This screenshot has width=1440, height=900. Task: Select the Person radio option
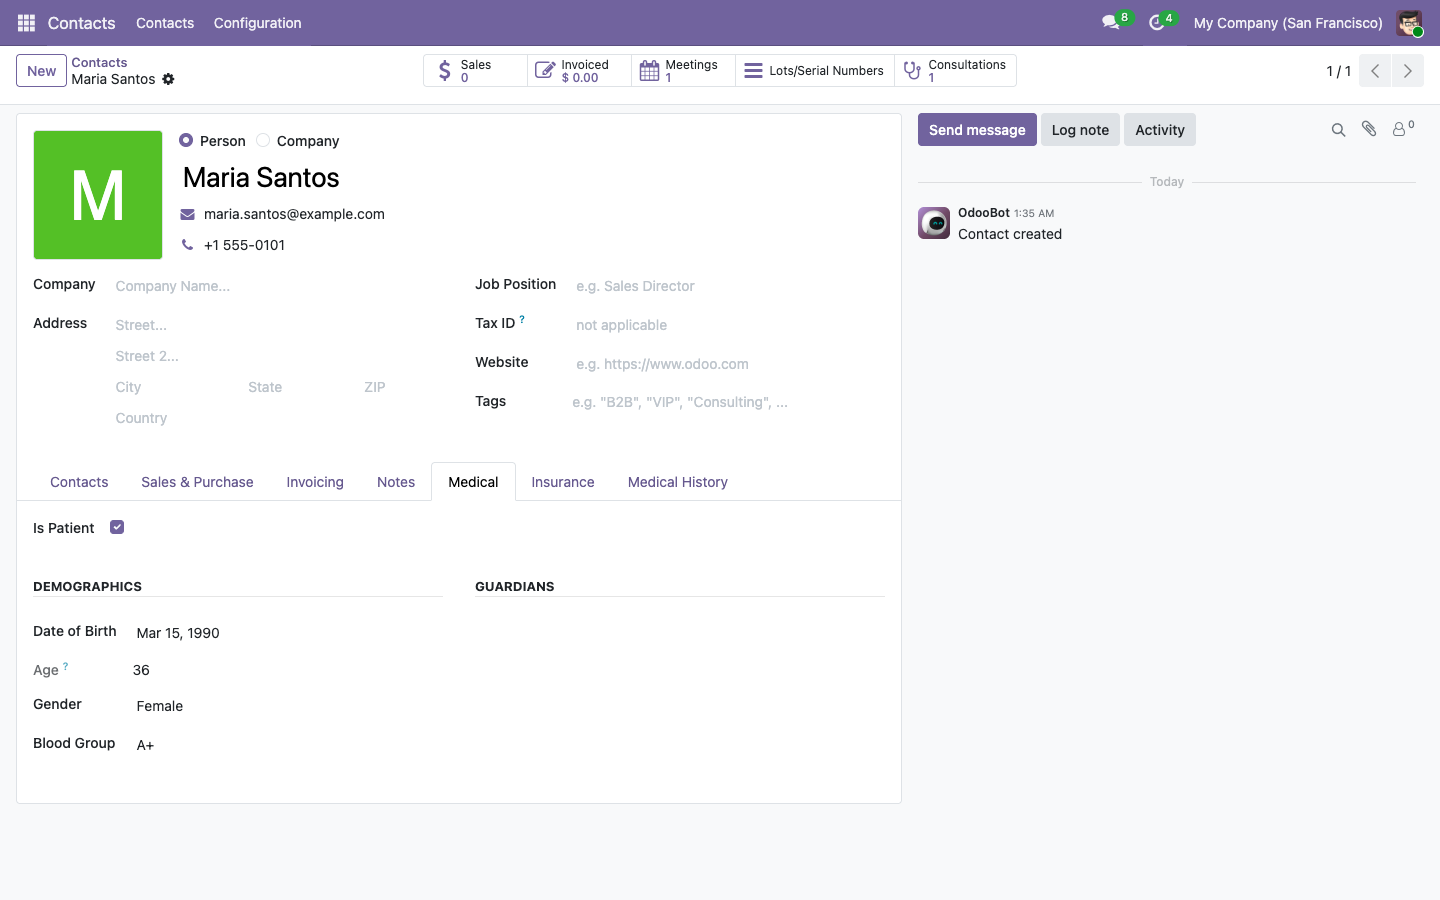click(186, 141)
